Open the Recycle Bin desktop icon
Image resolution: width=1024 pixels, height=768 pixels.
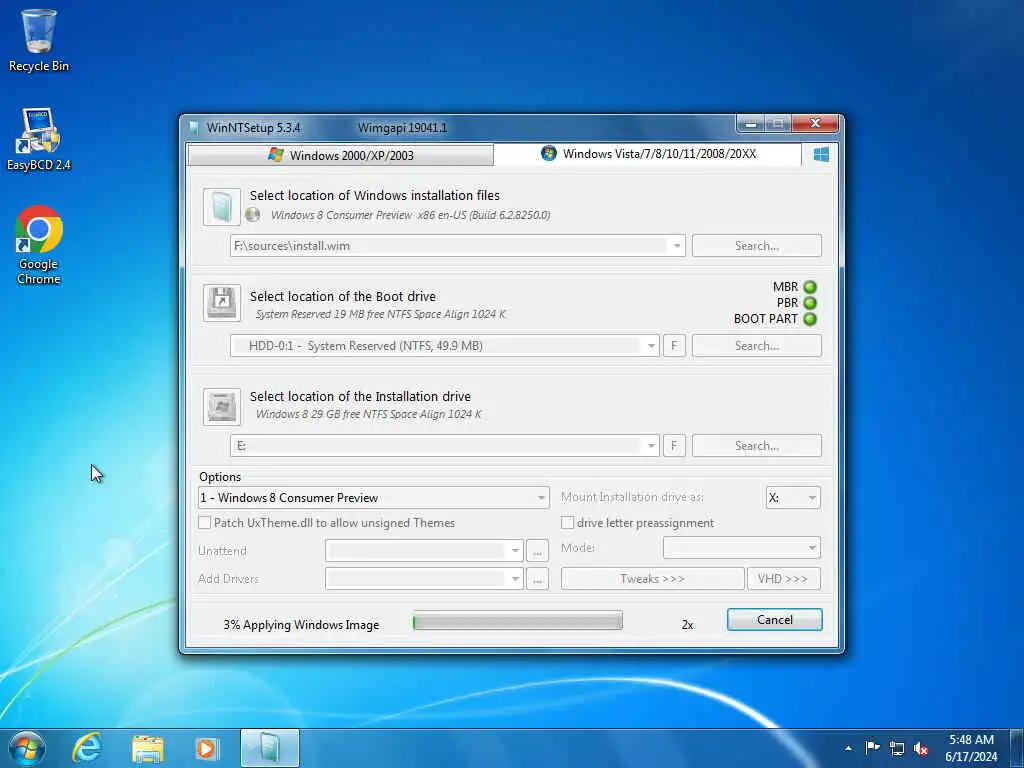pos(39,40)
